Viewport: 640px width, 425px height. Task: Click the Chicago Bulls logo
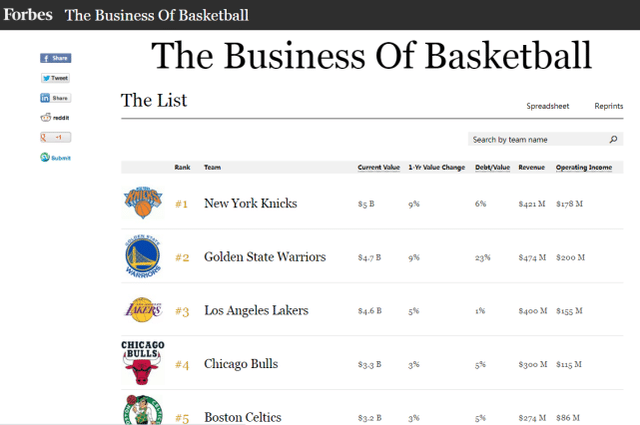click(x=142, y=363)
